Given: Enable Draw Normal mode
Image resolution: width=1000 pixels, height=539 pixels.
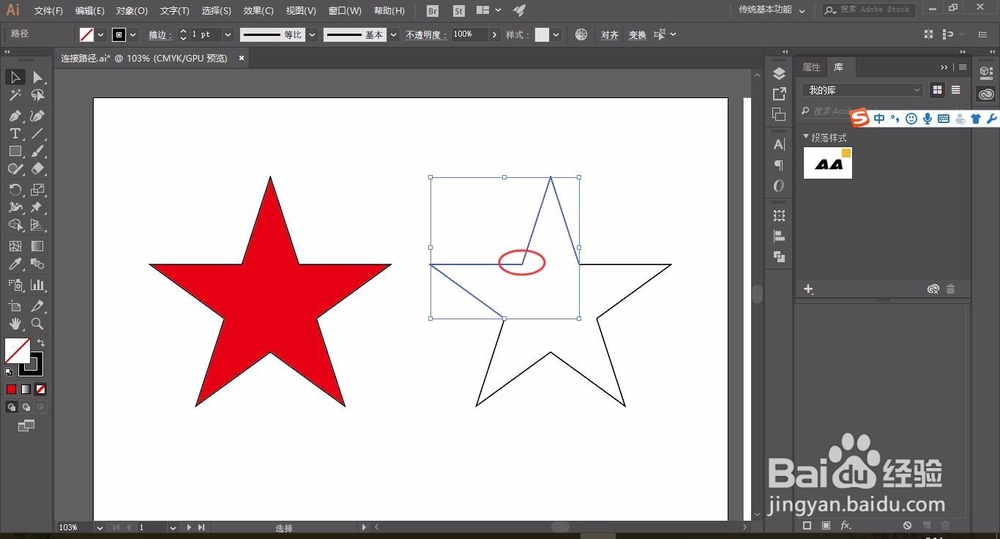Looking at the screenshot, I should coord(11,407).
